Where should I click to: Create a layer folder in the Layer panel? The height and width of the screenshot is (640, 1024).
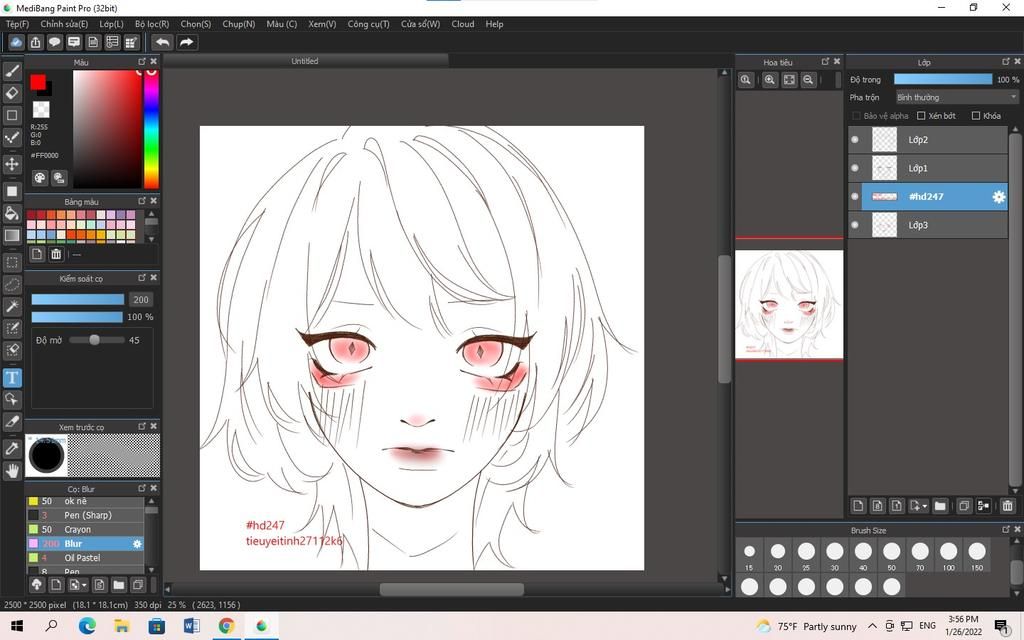(x=940, y=505)
